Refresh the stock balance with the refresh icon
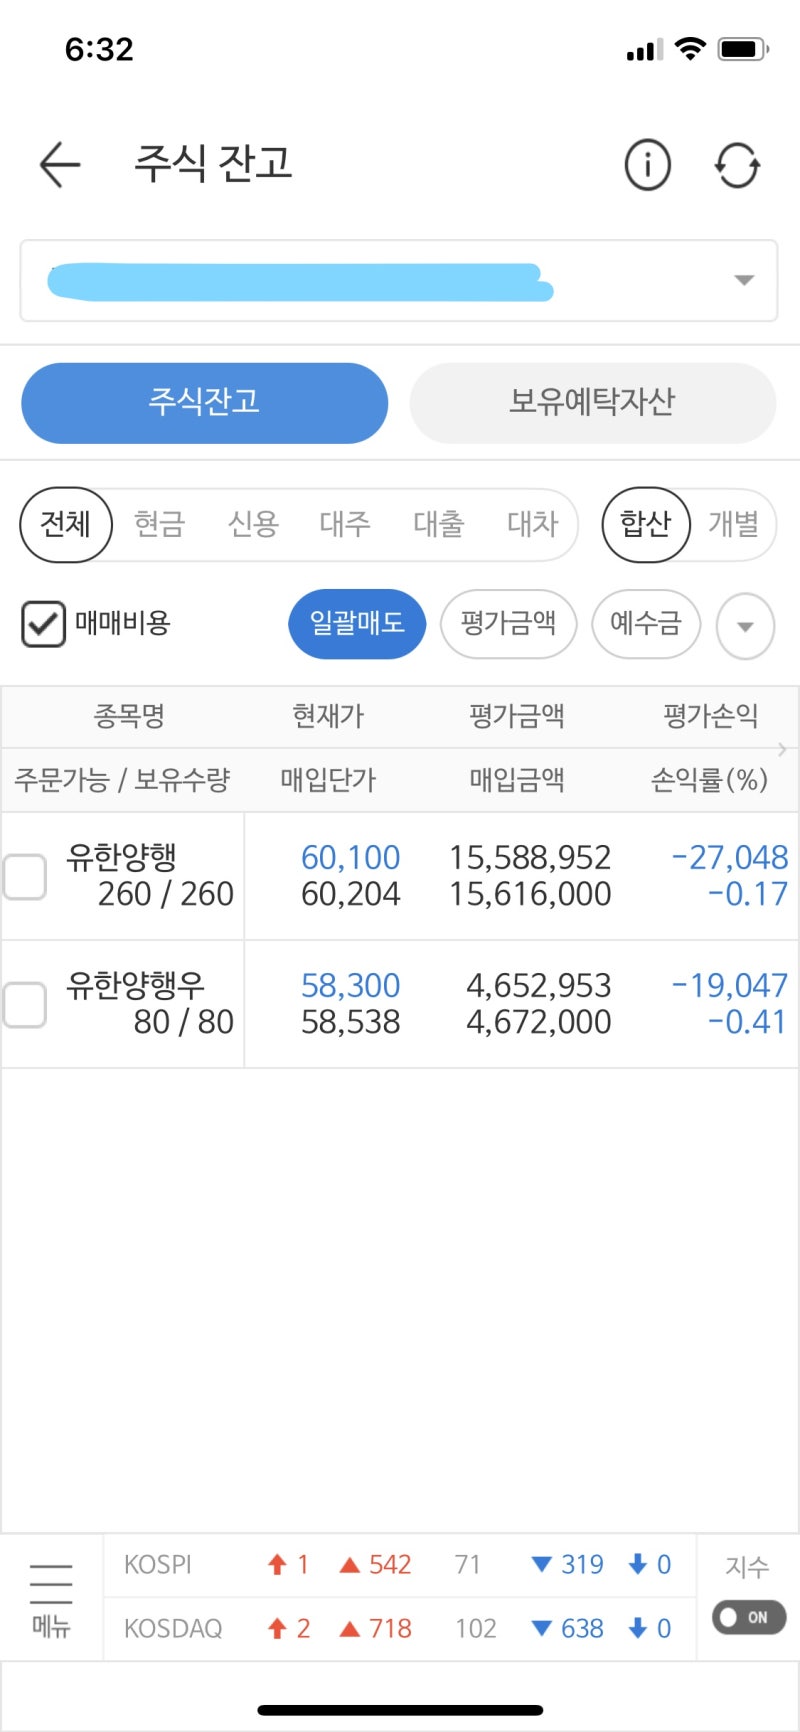The width and height of the screenshot is (800, 1732). 737,165
